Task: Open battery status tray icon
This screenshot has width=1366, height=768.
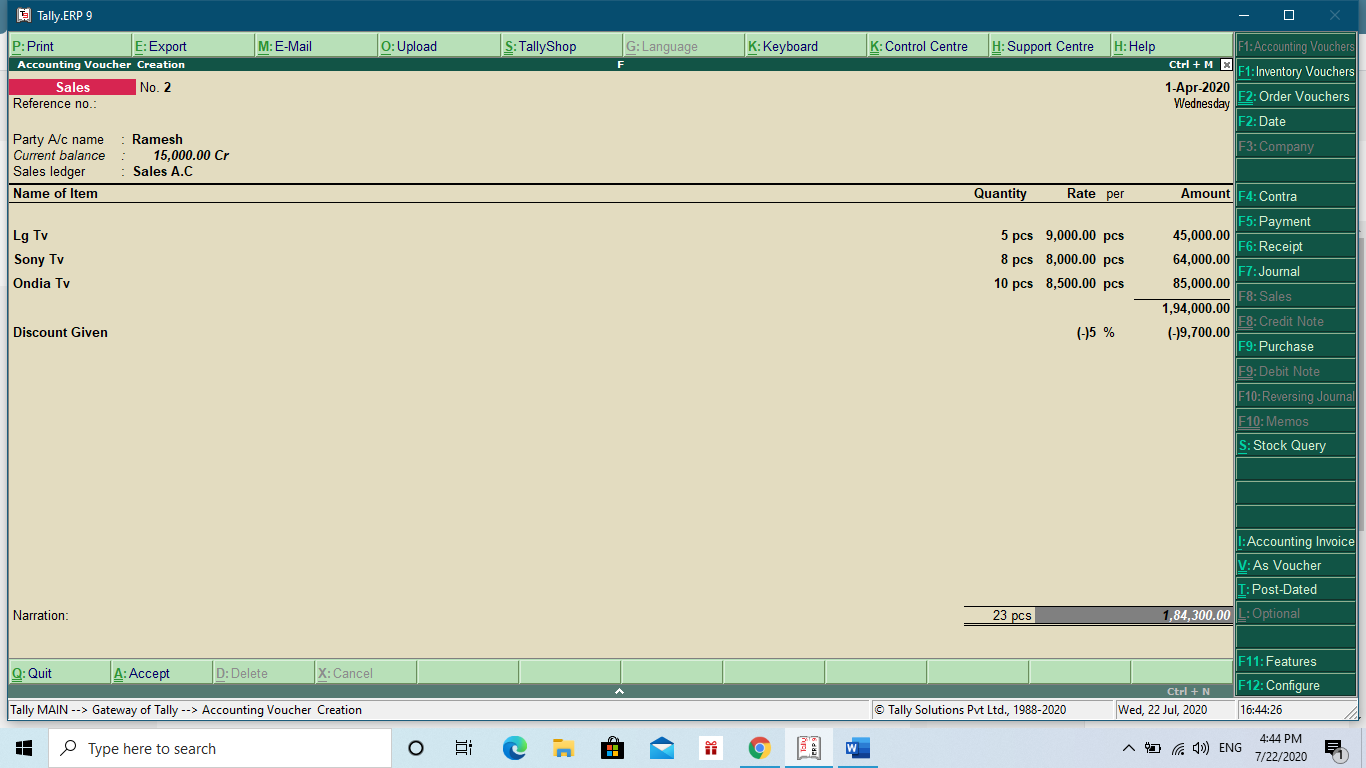Action: [x=1153, y=748]
